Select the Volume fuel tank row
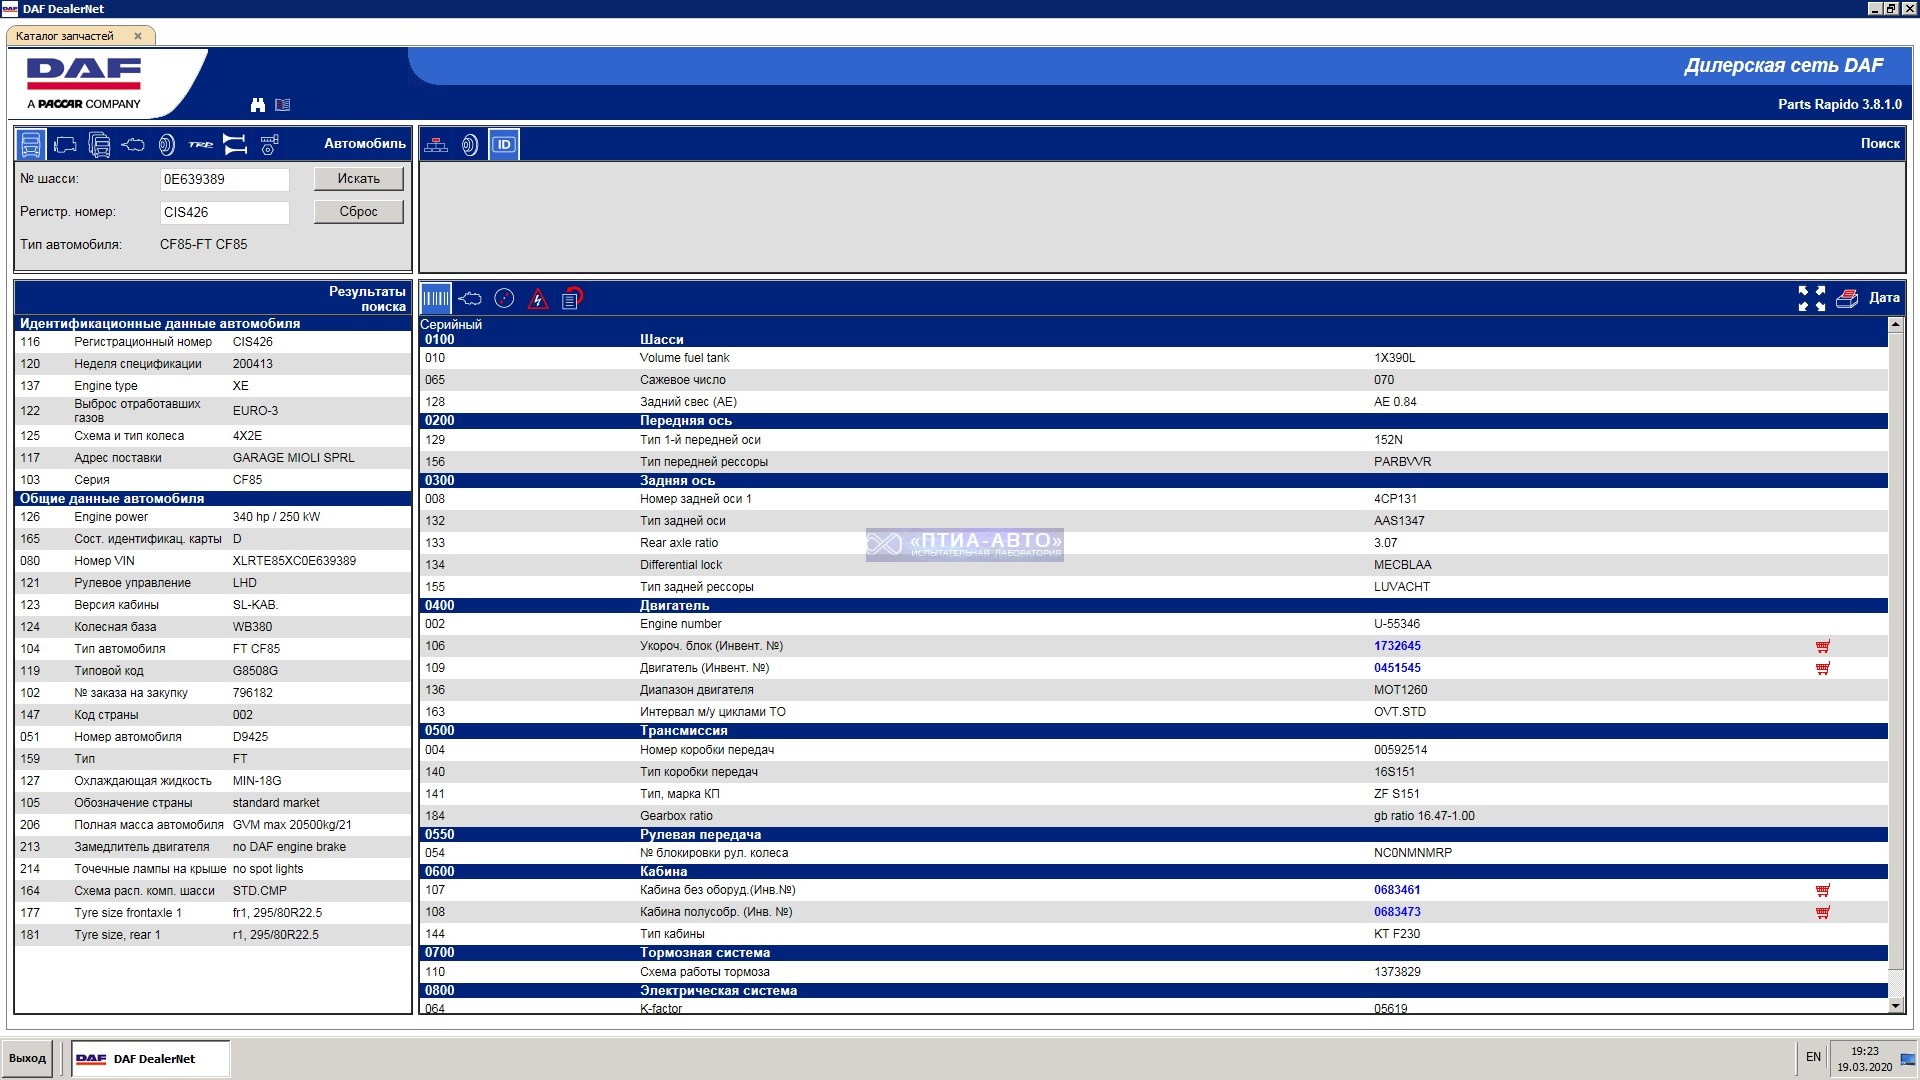Image resolution: width=1920 pixels, height=1080 pixels. pos(1154,358)
